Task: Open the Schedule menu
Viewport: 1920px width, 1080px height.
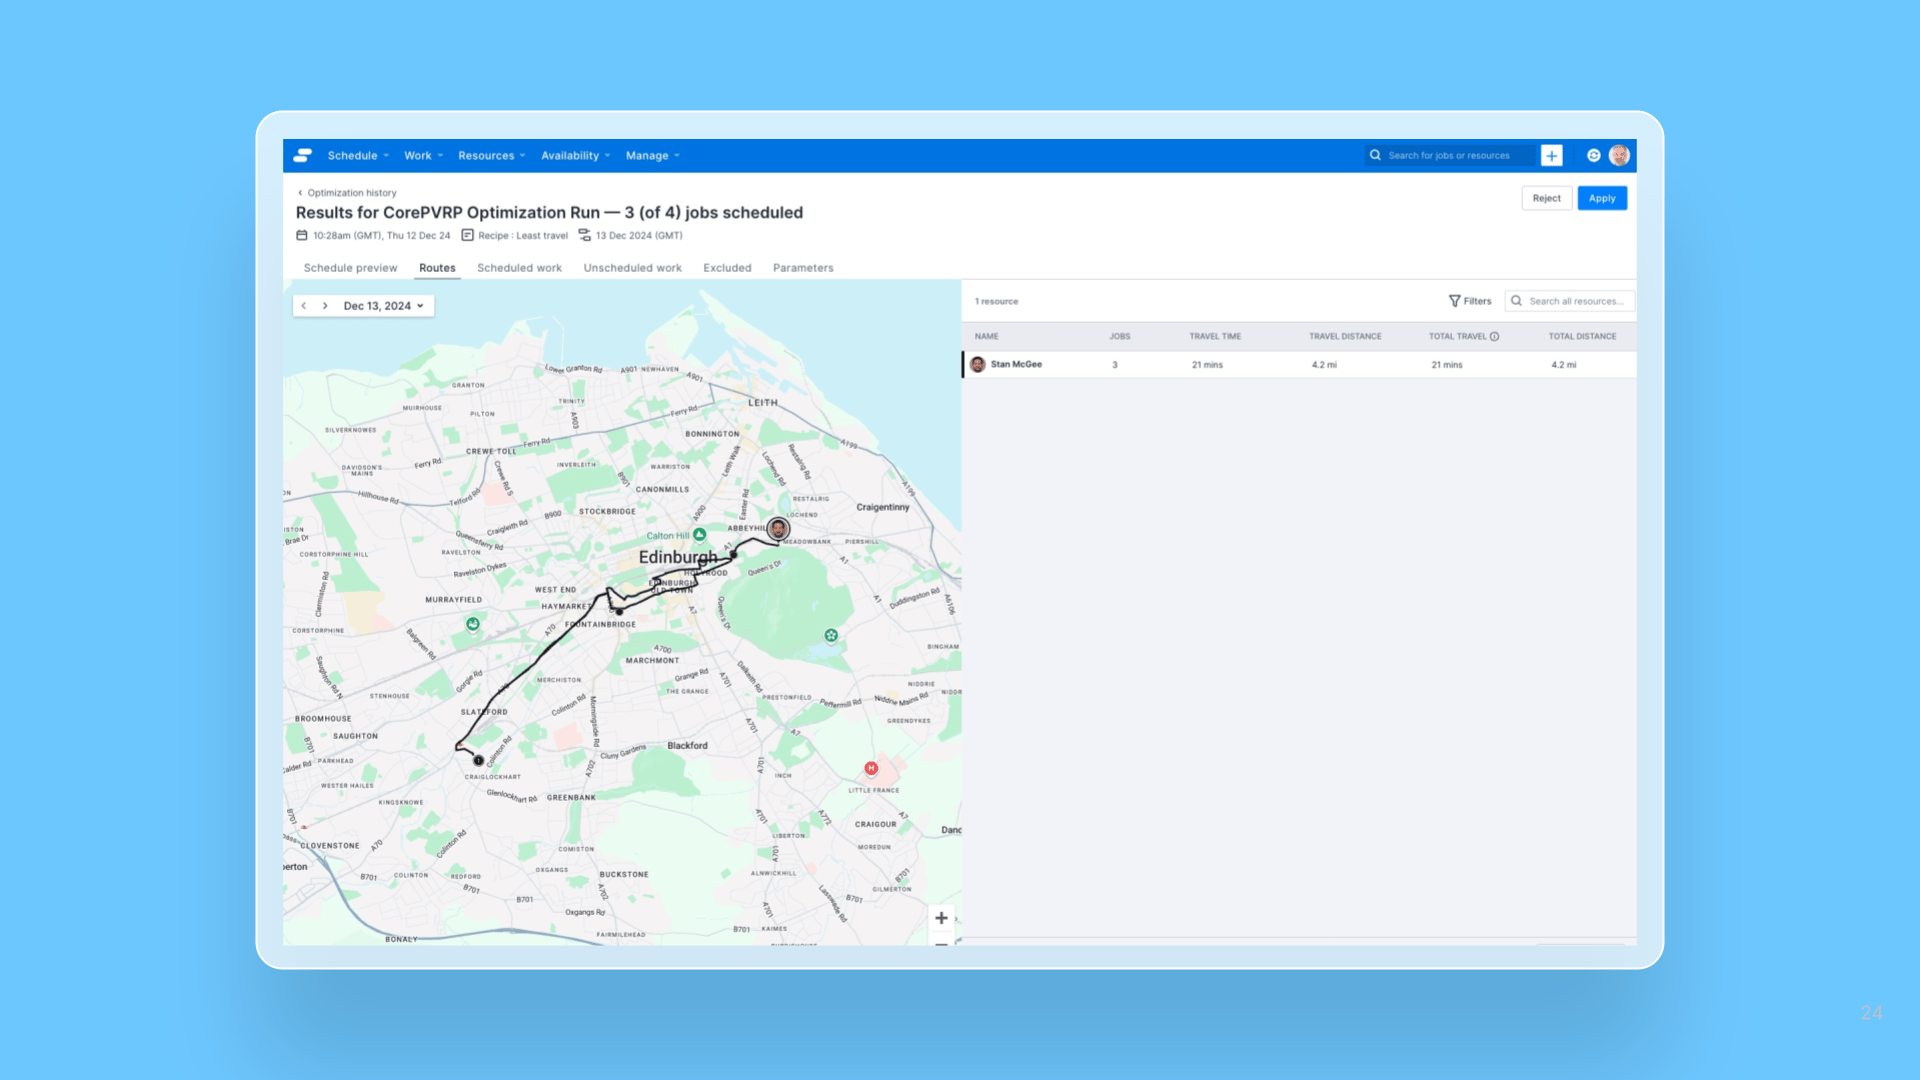Action: tap(358, 155)
